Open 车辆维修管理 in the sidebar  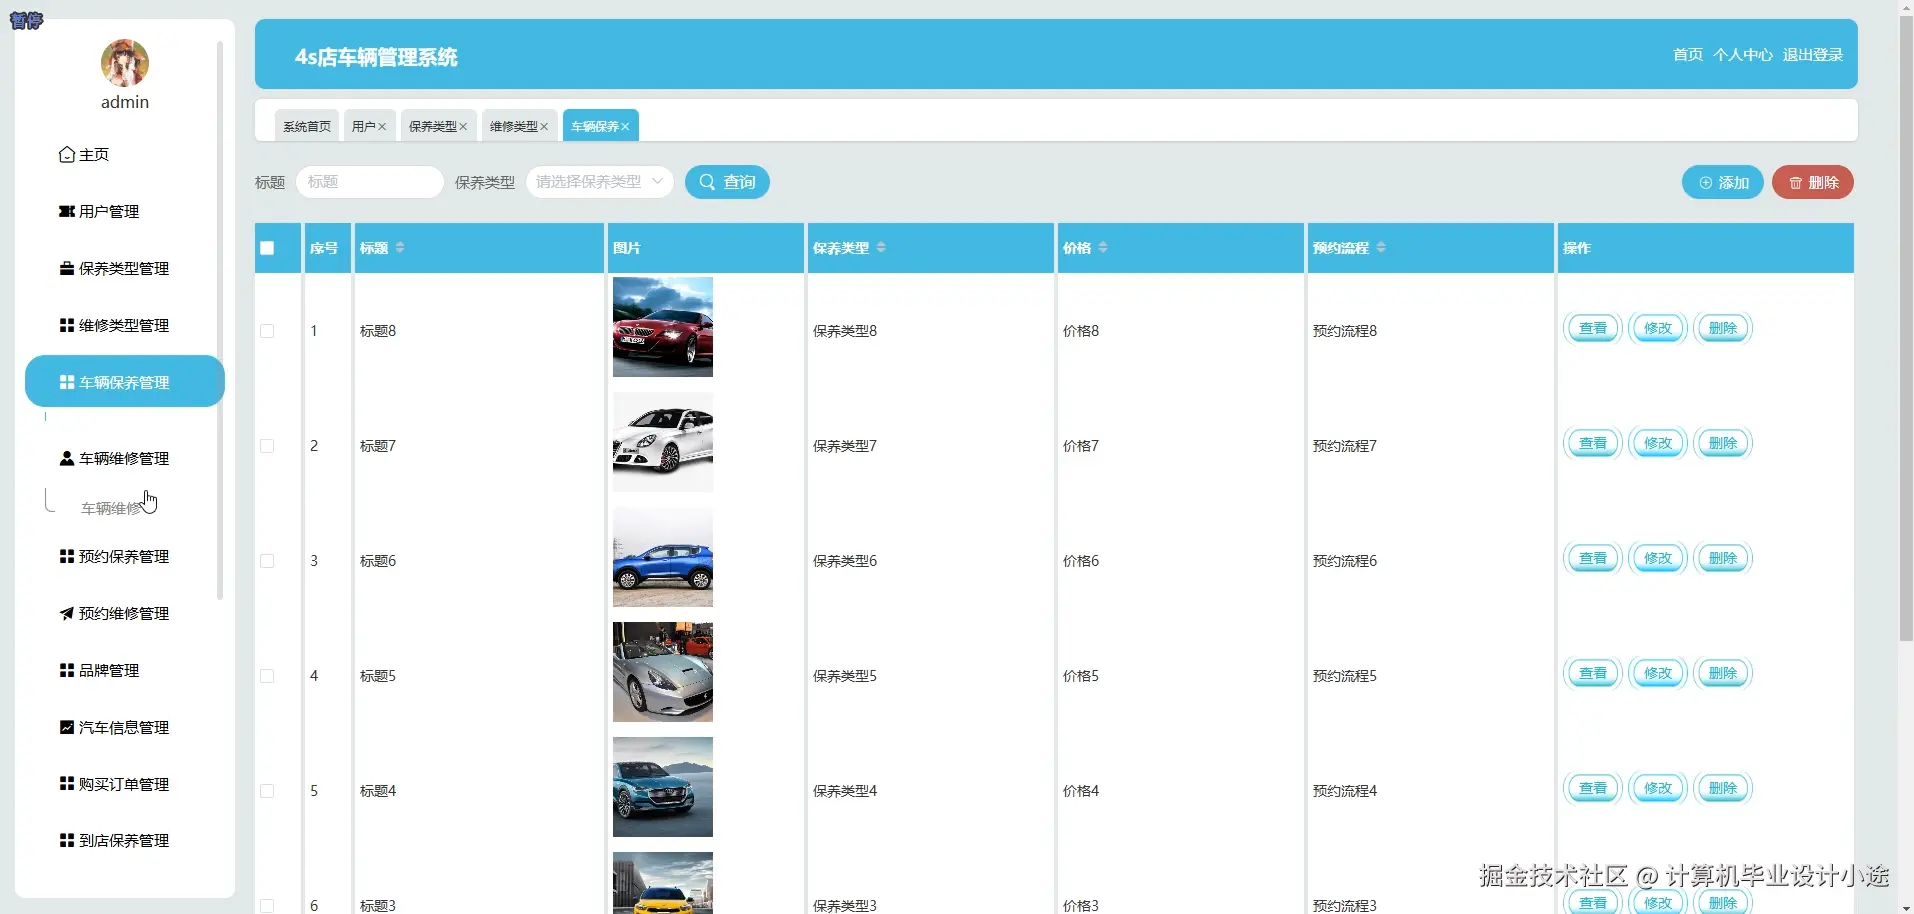tap(114, 459)
